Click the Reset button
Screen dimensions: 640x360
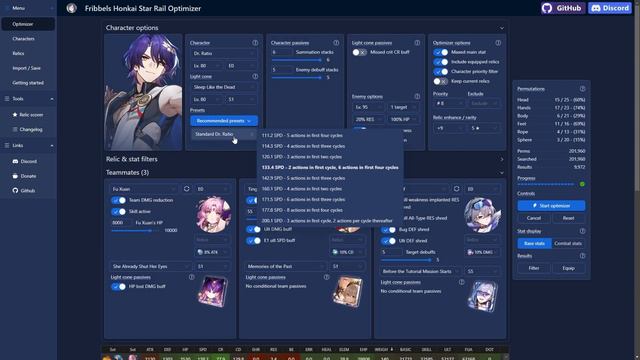(569, 218)
